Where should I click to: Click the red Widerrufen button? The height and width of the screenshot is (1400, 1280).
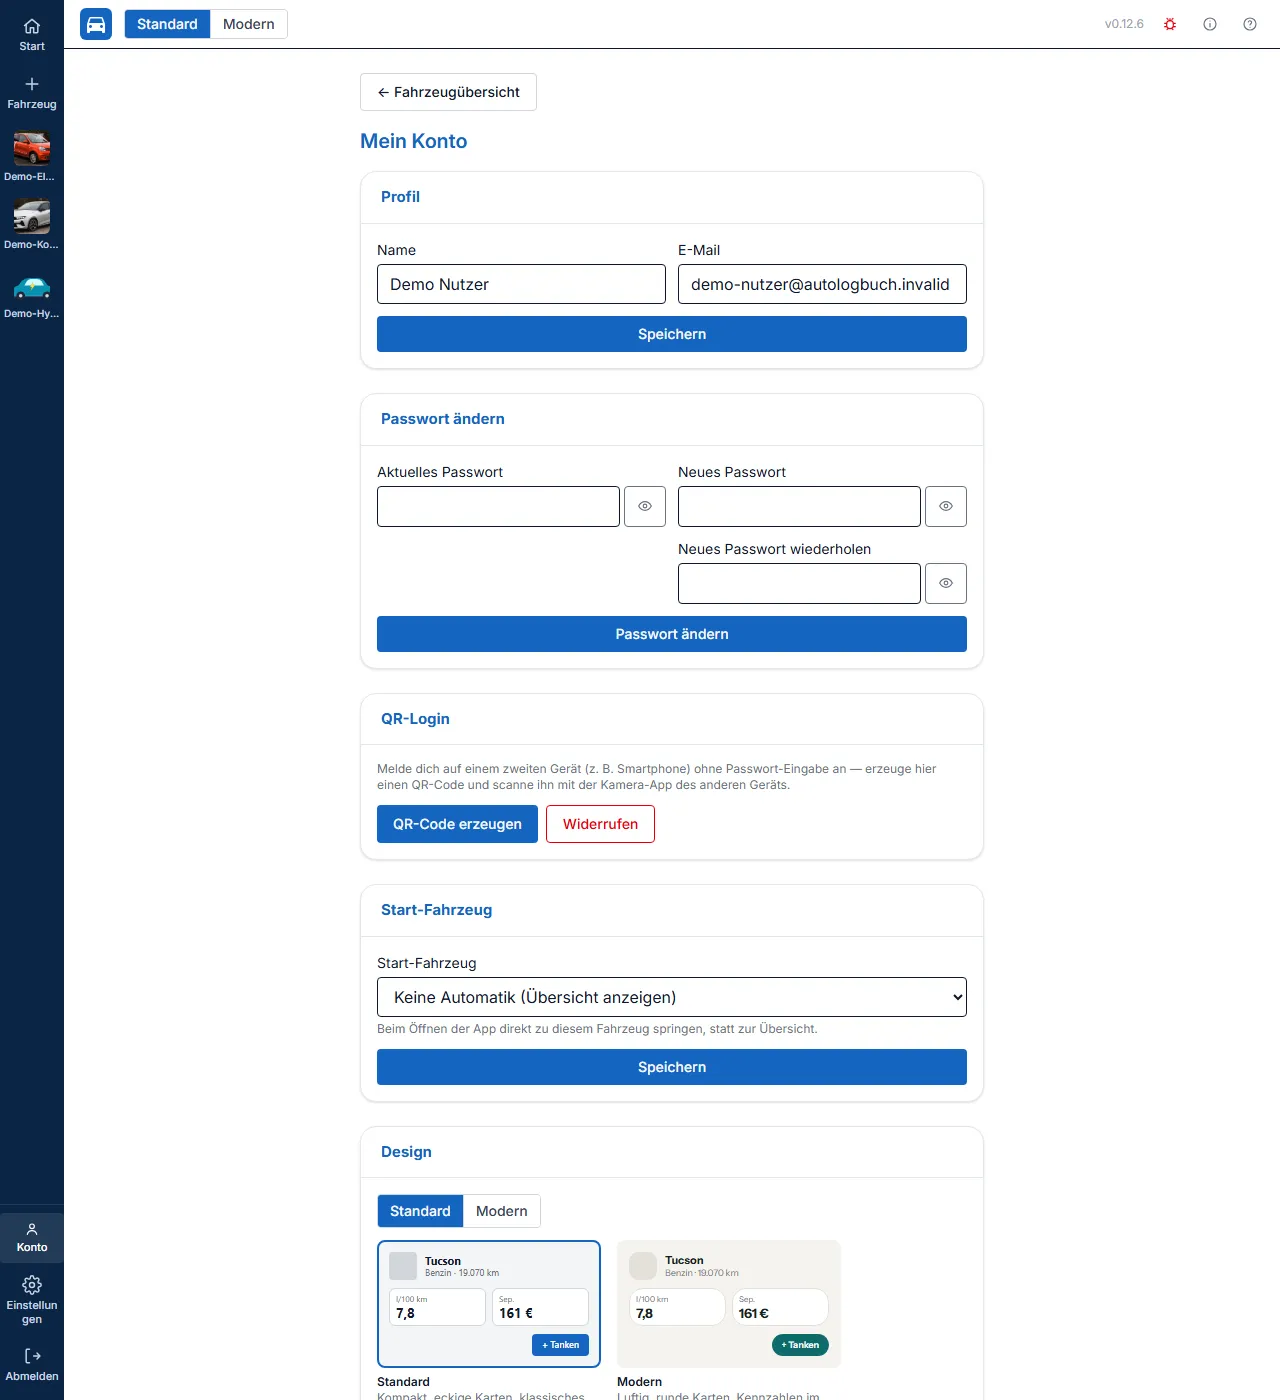tap(600, 824)
